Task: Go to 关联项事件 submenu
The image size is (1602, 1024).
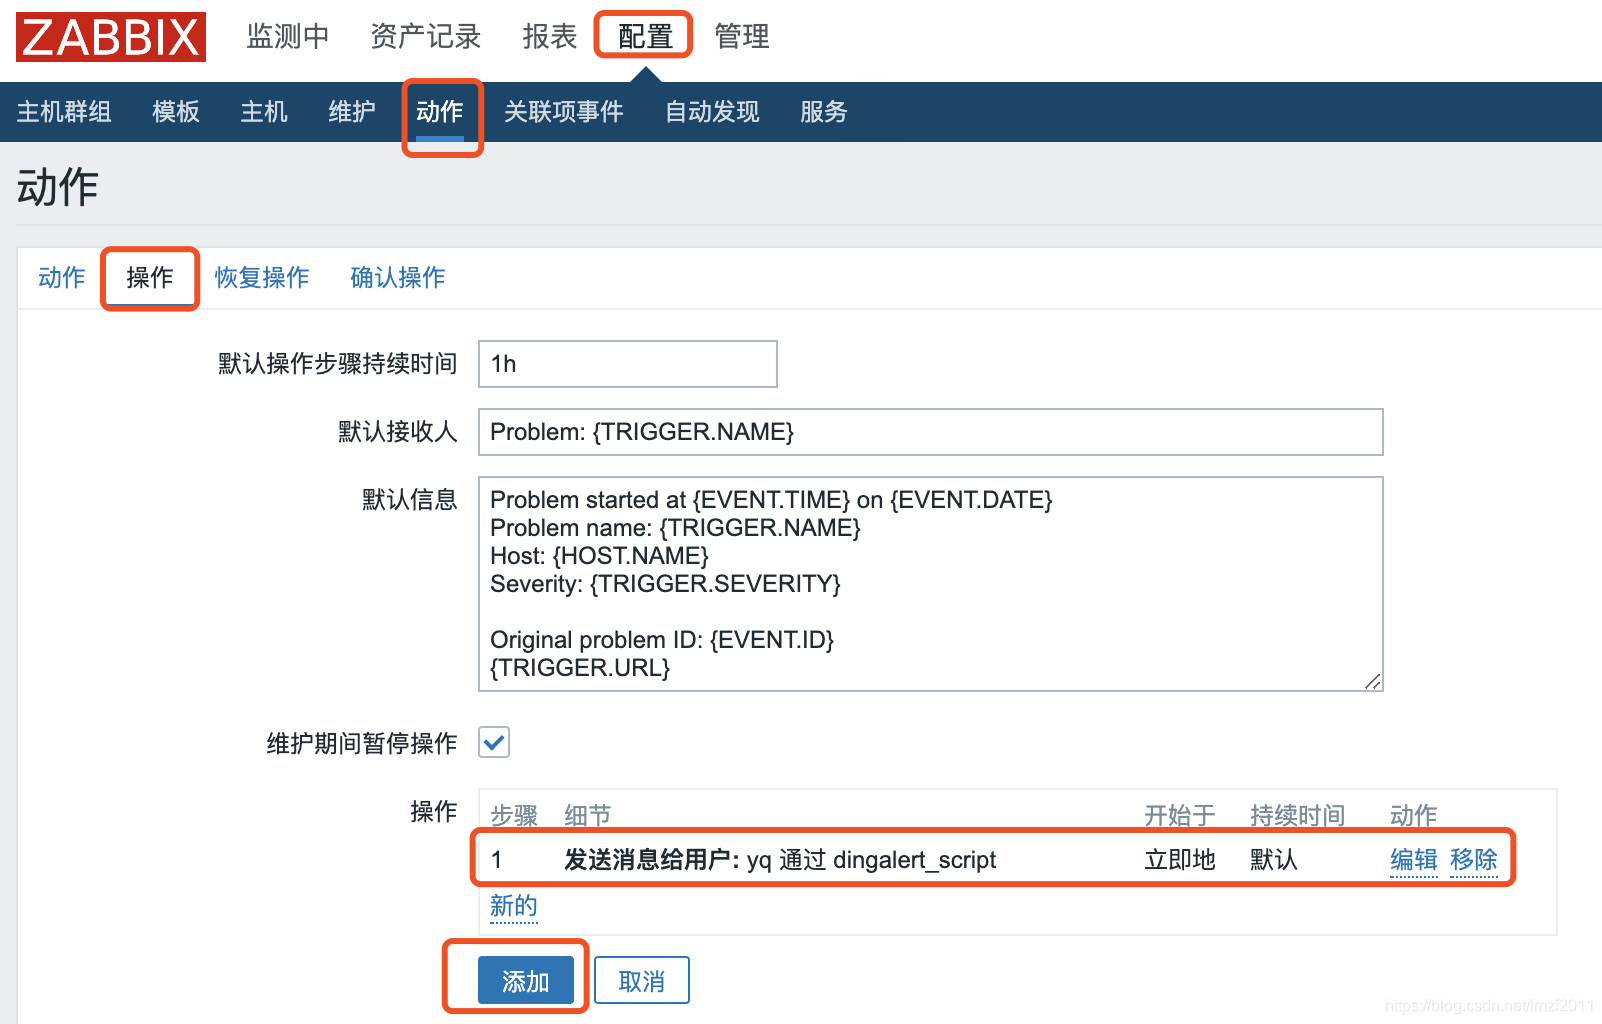Action: point(564,112)
